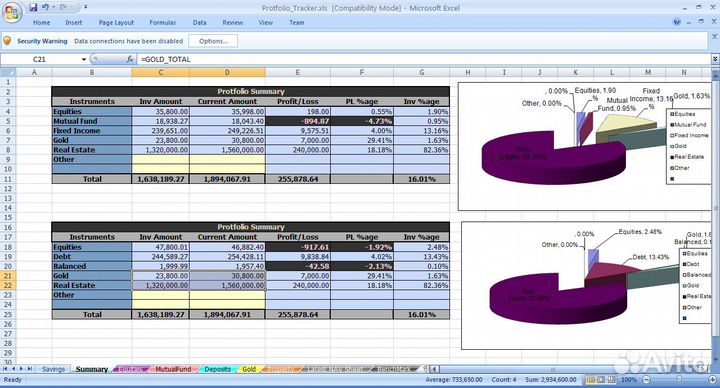This screenshot has height=388, width=720.
Task: Select column C header
Action: [160, 72]
